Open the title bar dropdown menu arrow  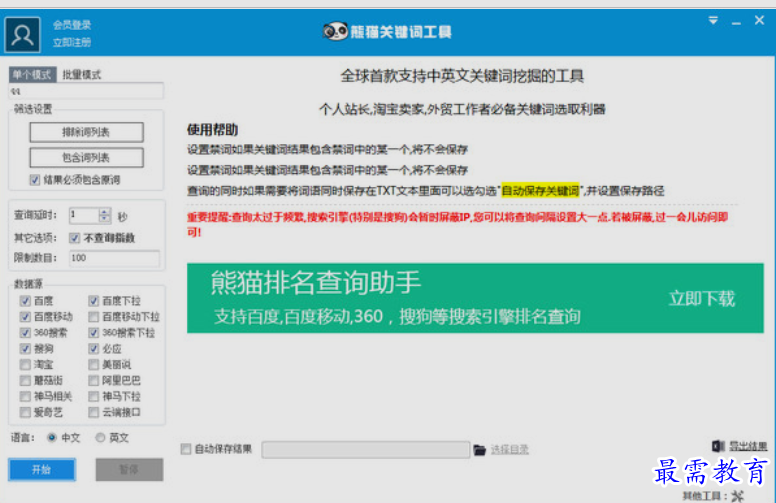point(713,20)
